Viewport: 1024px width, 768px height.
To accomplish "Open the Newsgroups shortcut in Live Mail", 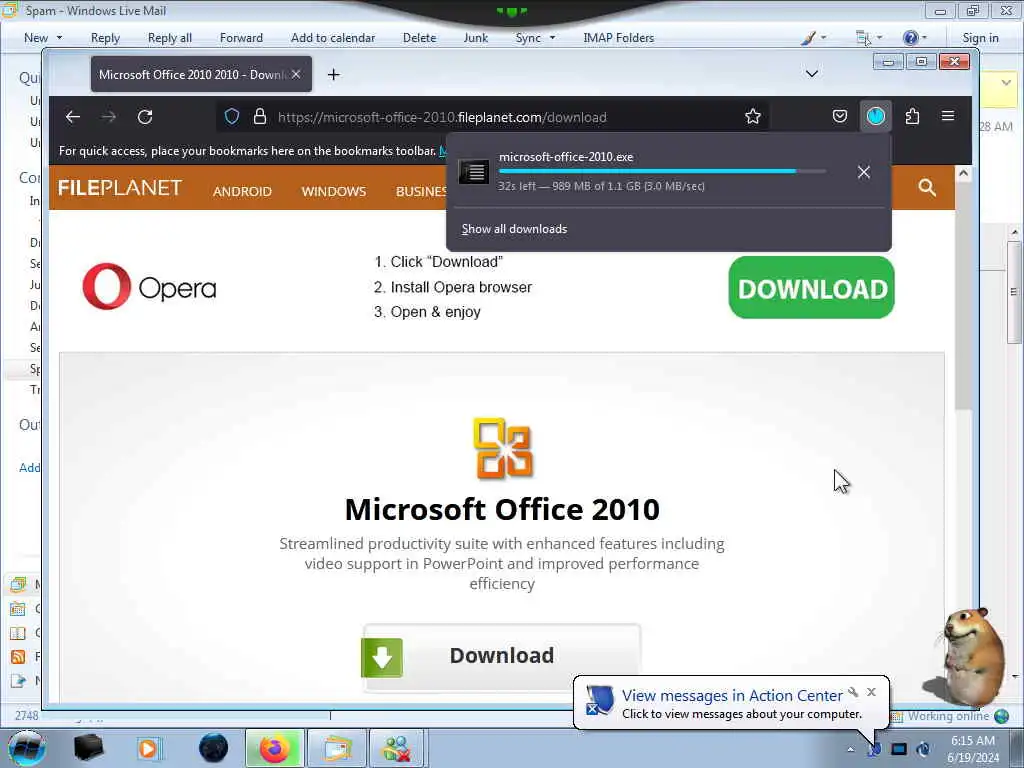I will pos(18,681).
